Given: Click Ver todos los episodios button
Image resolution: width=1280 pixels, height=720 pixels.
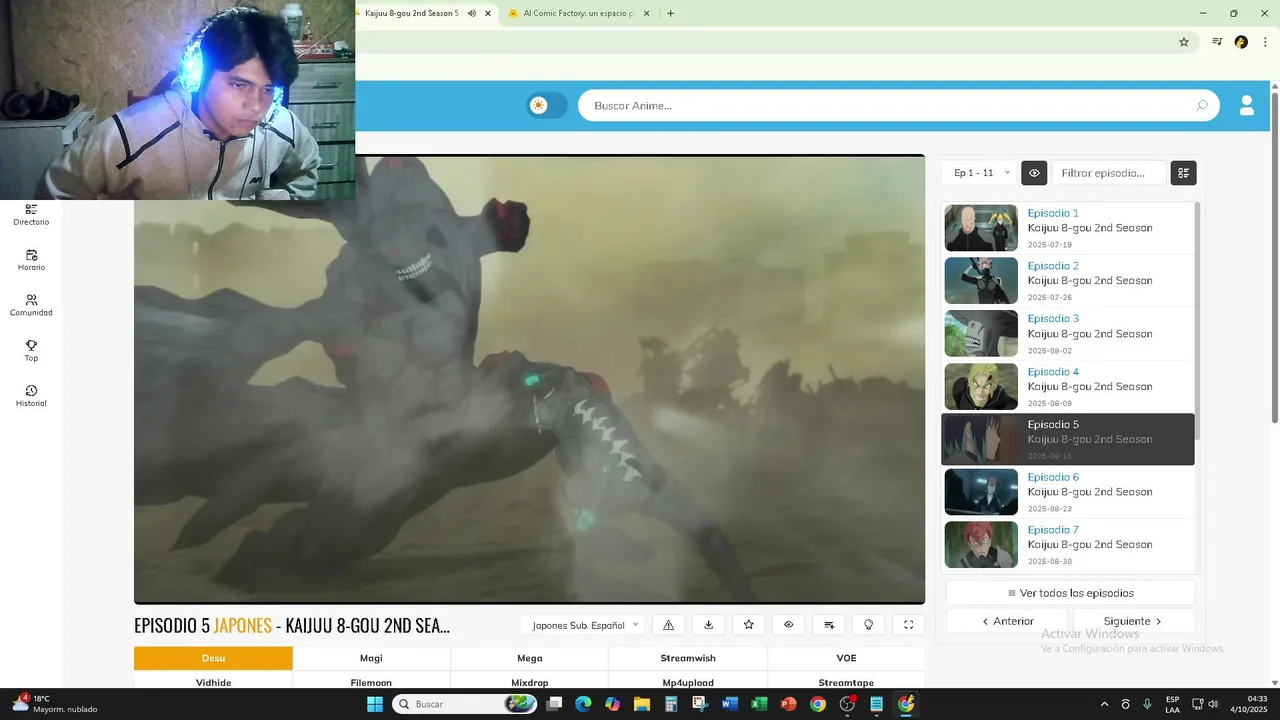Looking at the screenshot, I should click(1070, 593).
